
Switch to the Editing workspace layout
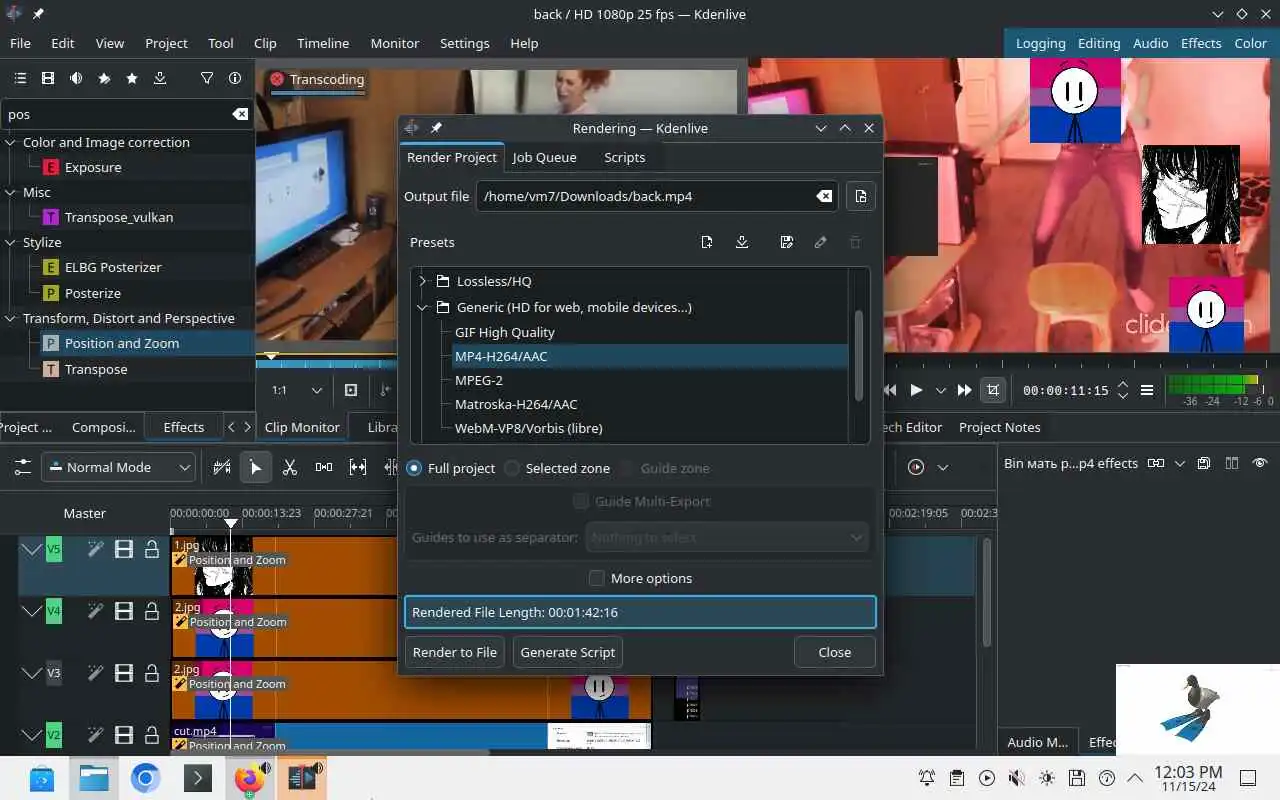(1099, 43)
